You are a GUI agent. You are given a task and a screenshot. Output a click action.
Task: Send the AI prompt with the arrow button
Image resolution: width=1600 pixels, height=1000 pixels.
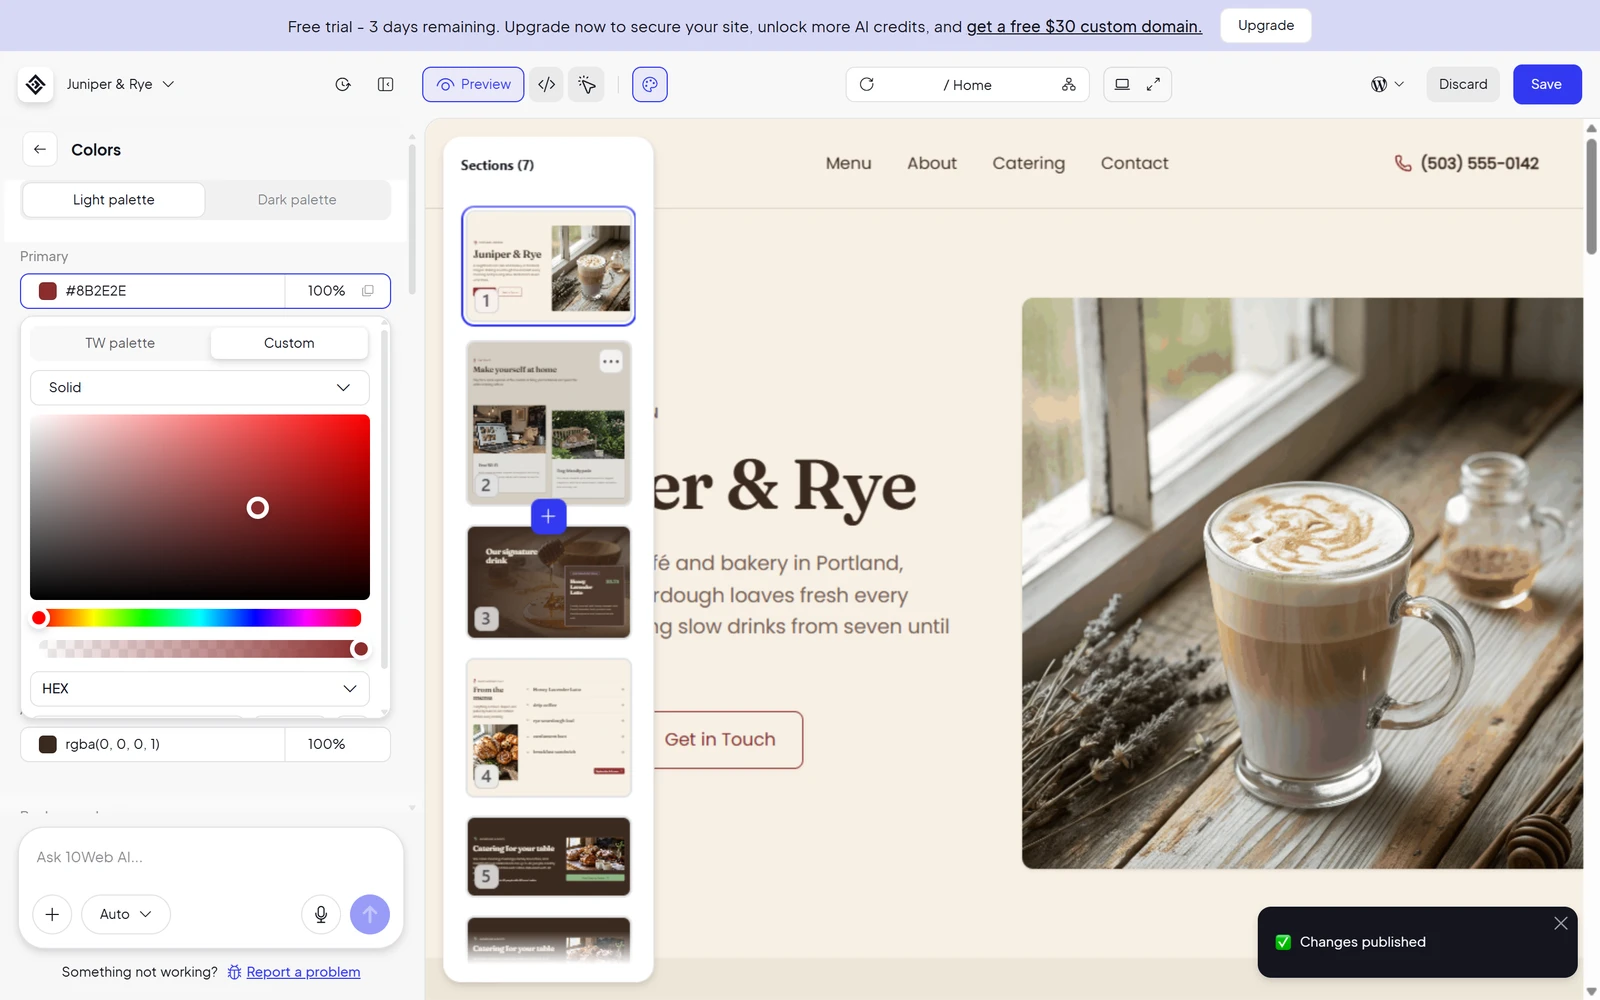370,914
